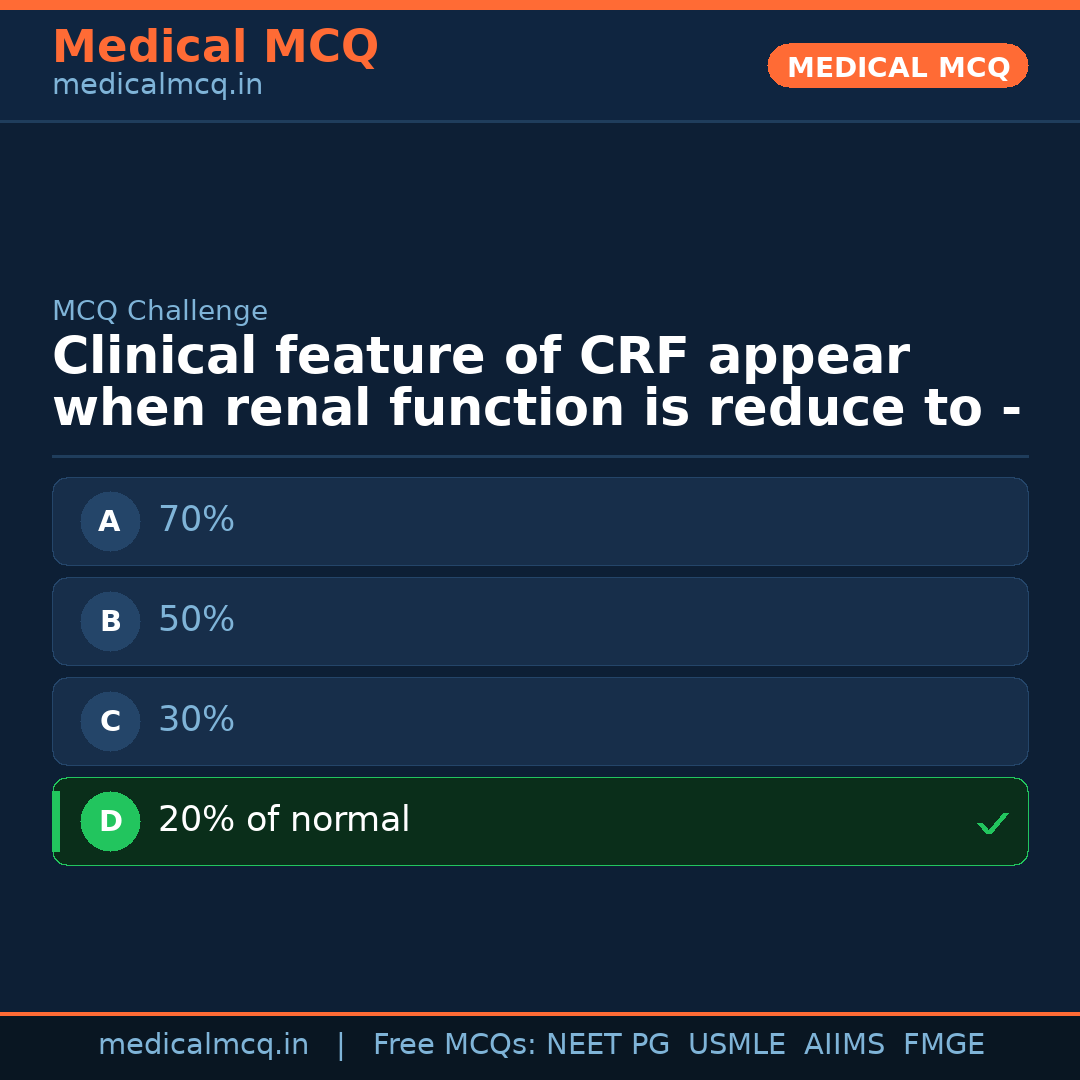Click the green letter D circle badge

pyautogui.click(x=110, y=821)
